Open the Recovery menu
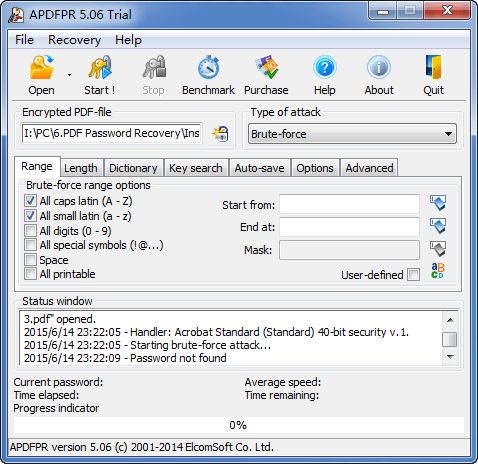This screenshot has height=464, width=478. [74, 40]
